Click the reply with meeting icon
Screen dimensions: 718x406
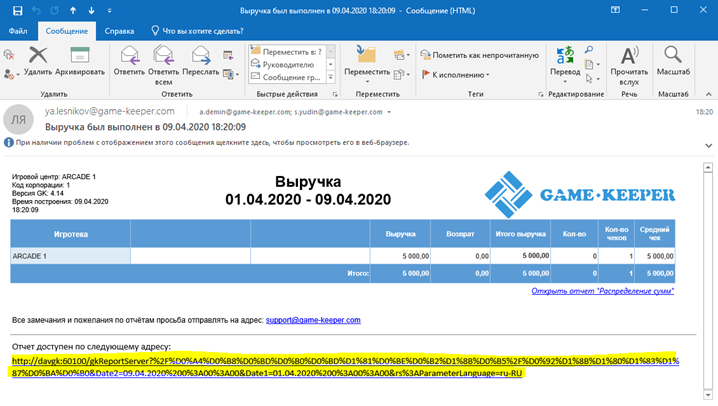[x=228, y=55]
